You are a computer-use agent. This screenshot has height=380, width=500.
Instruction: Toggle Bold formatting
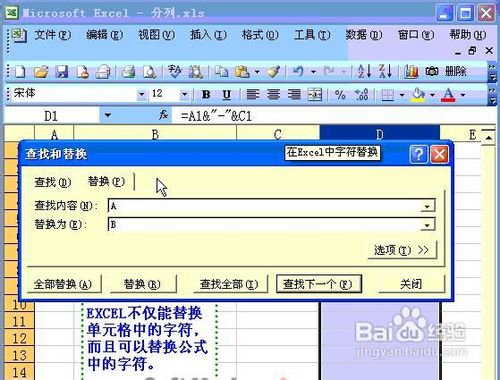(206, 95)
